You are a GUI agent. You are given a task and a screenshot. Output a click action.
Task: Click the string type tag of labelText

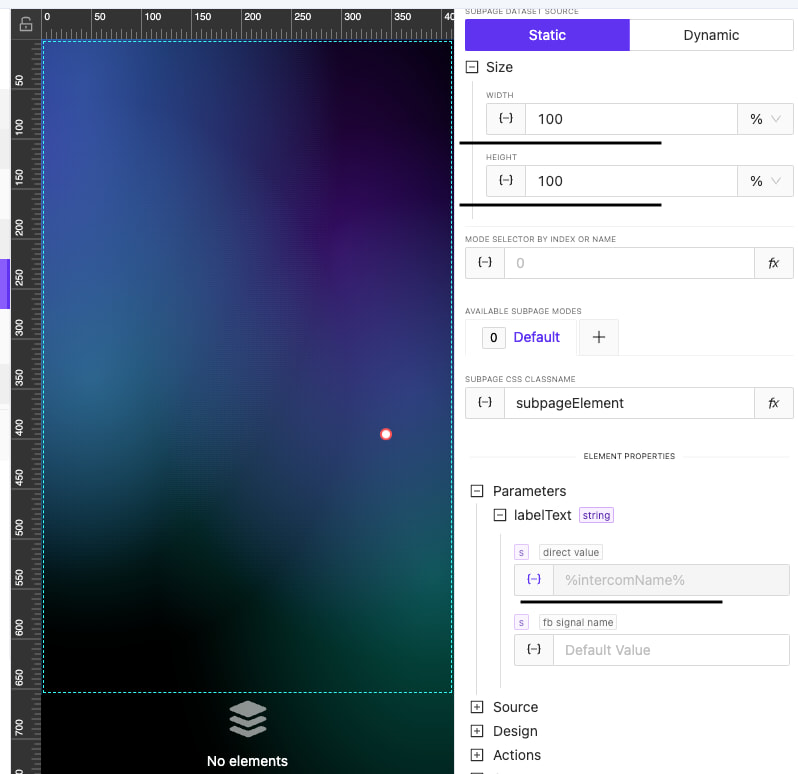[x=596, y=515]
